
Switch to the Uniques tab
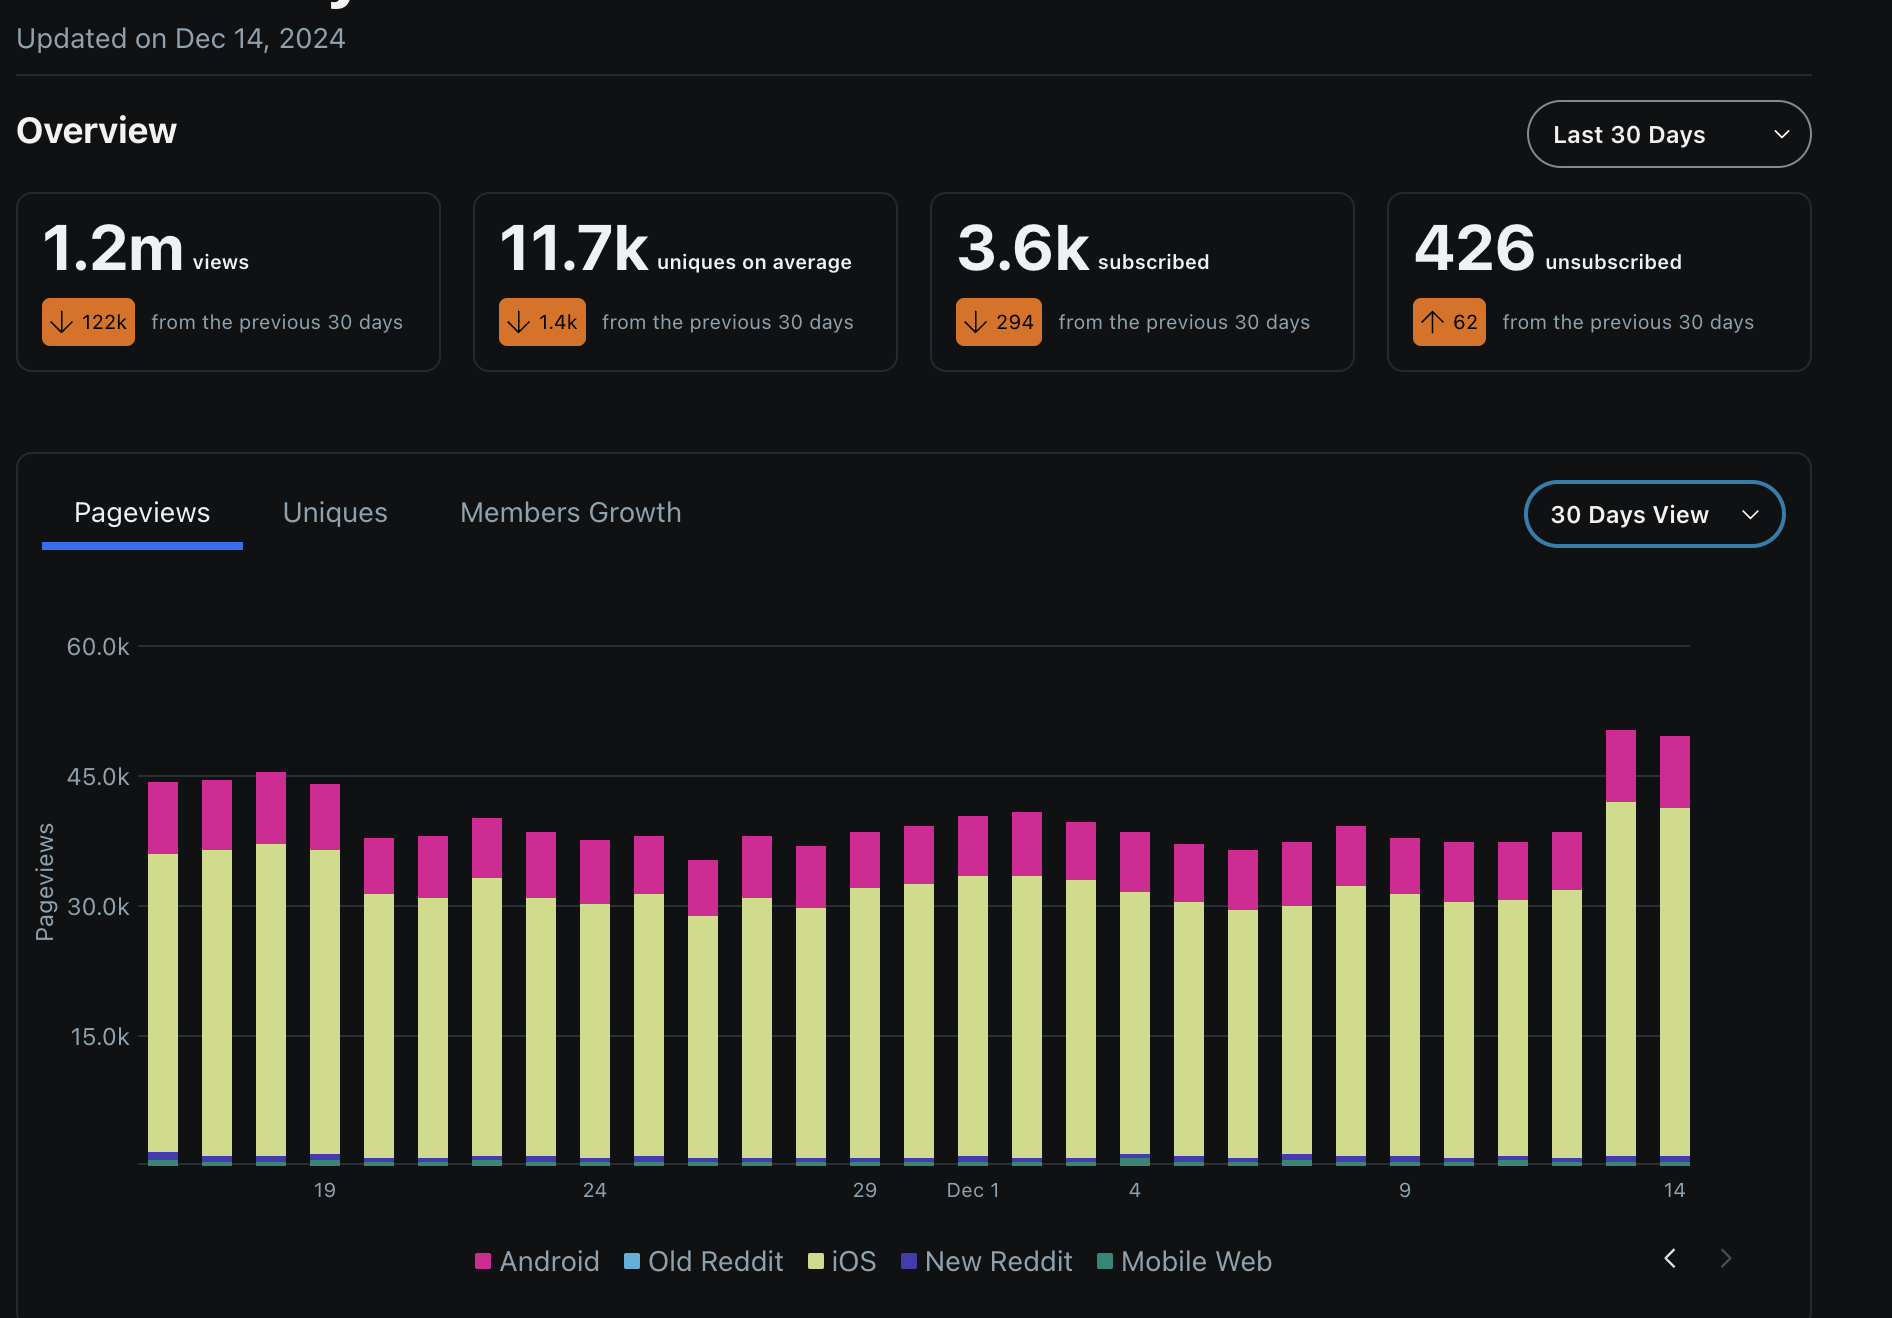[x=335, y=513]
